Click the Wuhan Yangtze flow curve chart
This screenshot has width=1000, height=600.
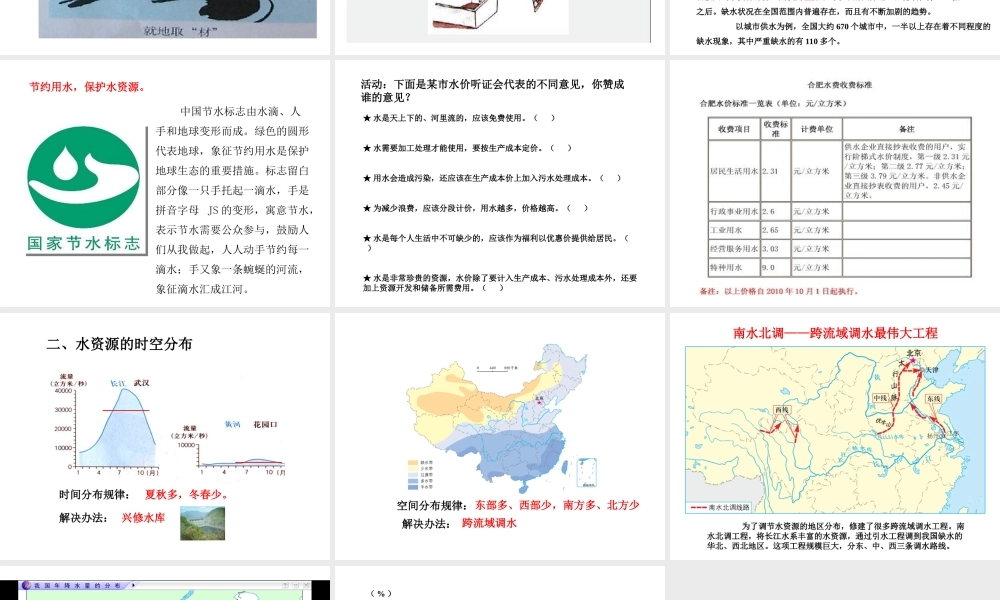point(105,426)
